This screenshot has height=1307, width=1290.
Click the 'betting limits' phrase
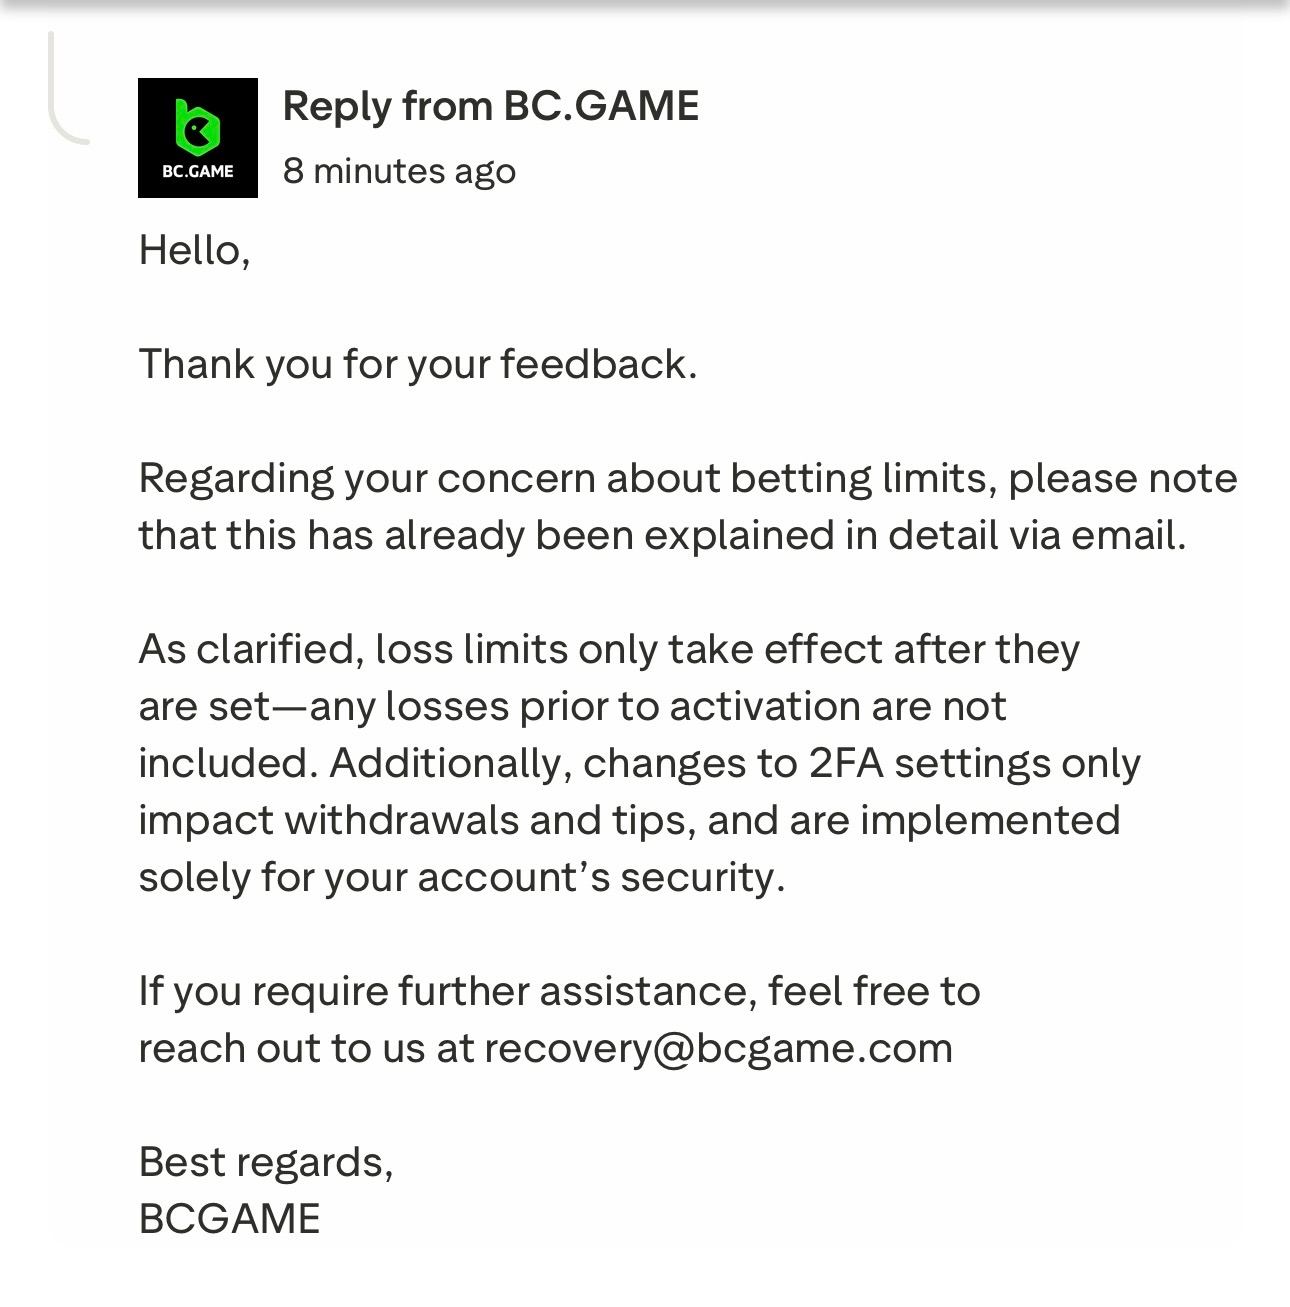861,478
